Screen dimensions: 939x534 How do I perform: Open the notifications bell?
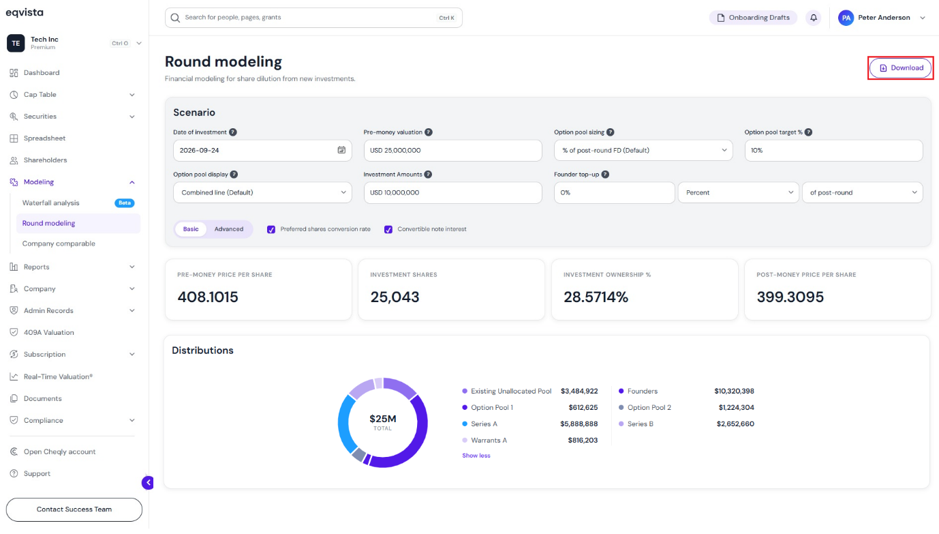pos(813,17)
